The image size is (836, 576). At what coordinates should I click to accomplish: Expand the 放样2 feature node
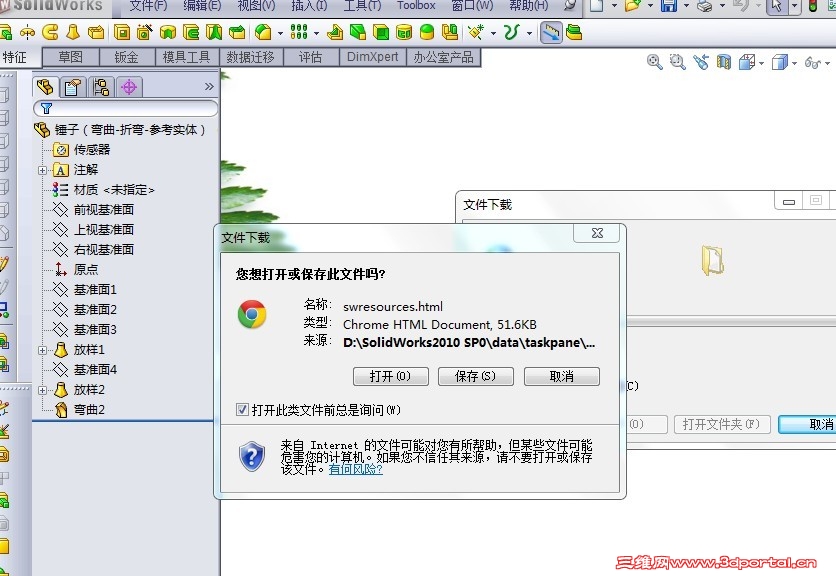[43, 390]
